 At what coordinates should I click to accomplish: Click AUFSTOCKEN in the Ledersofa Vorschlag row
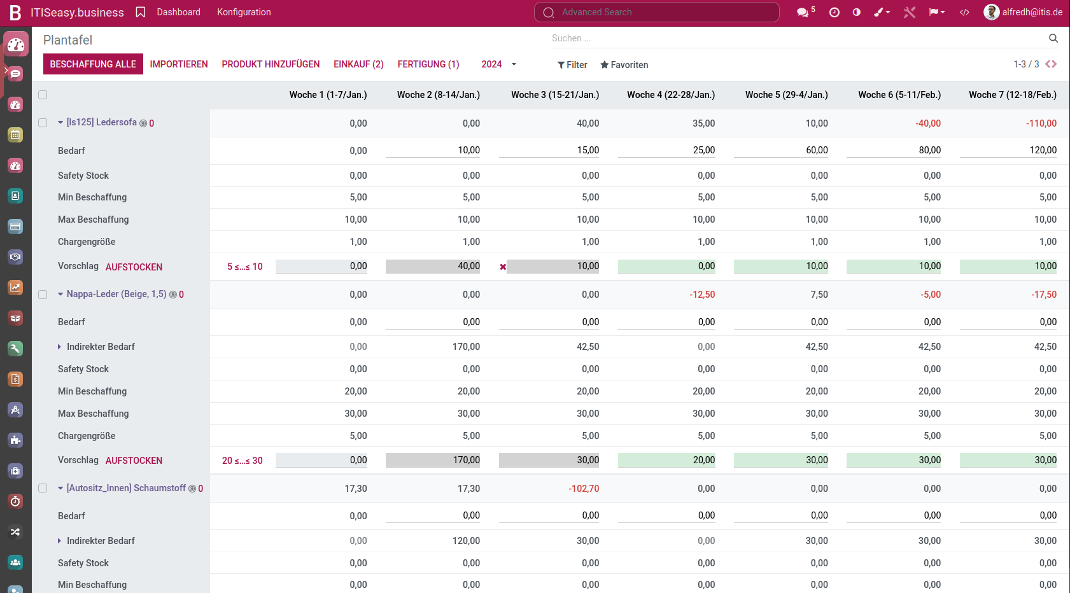[x=134, y=267]
